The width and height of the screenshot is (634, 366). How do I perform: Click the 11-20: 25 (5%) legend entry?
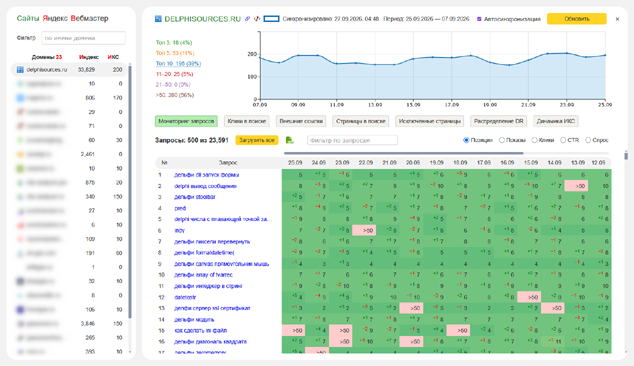pos(174,74)
